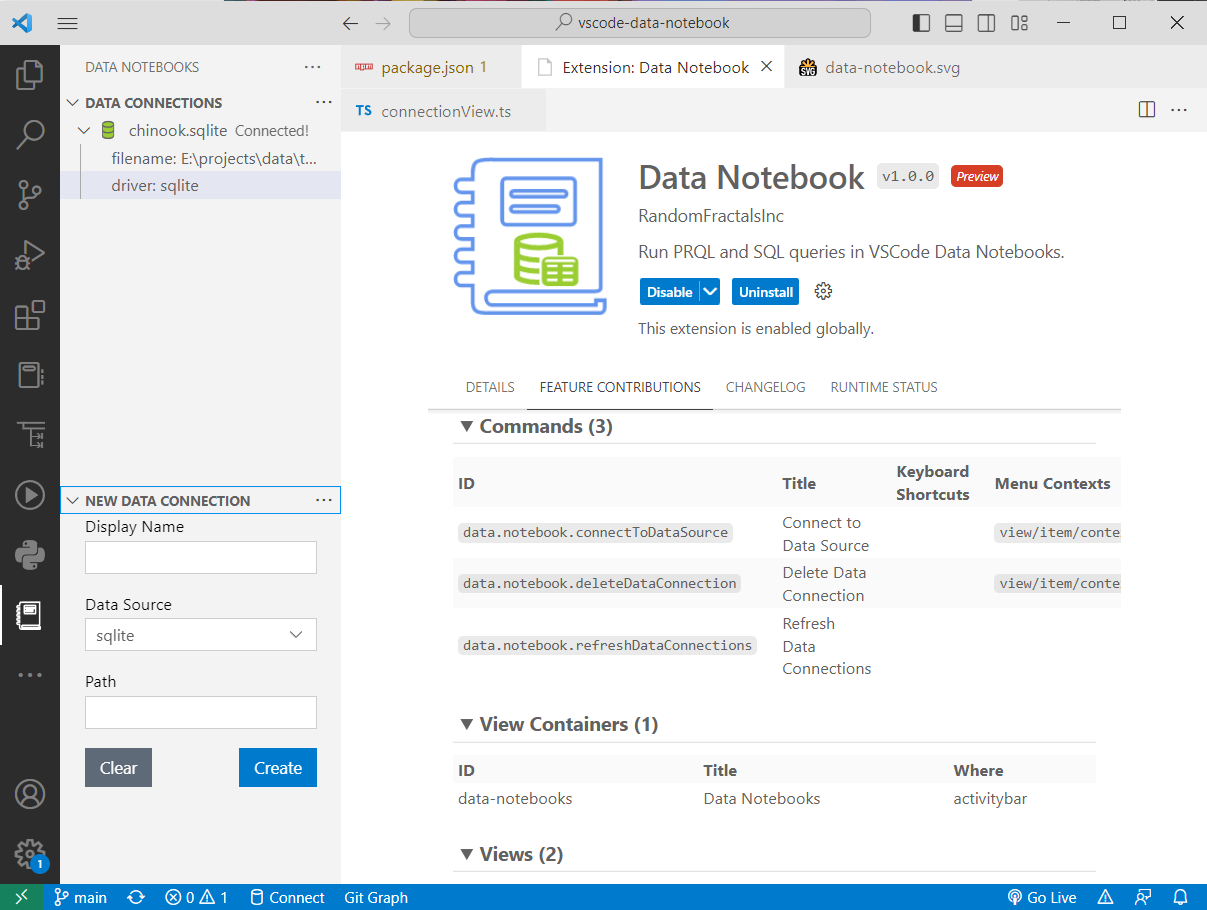Select the 'driver: sqlite' tree row
Screen dimensions: 1207x910
click(200, 185)
